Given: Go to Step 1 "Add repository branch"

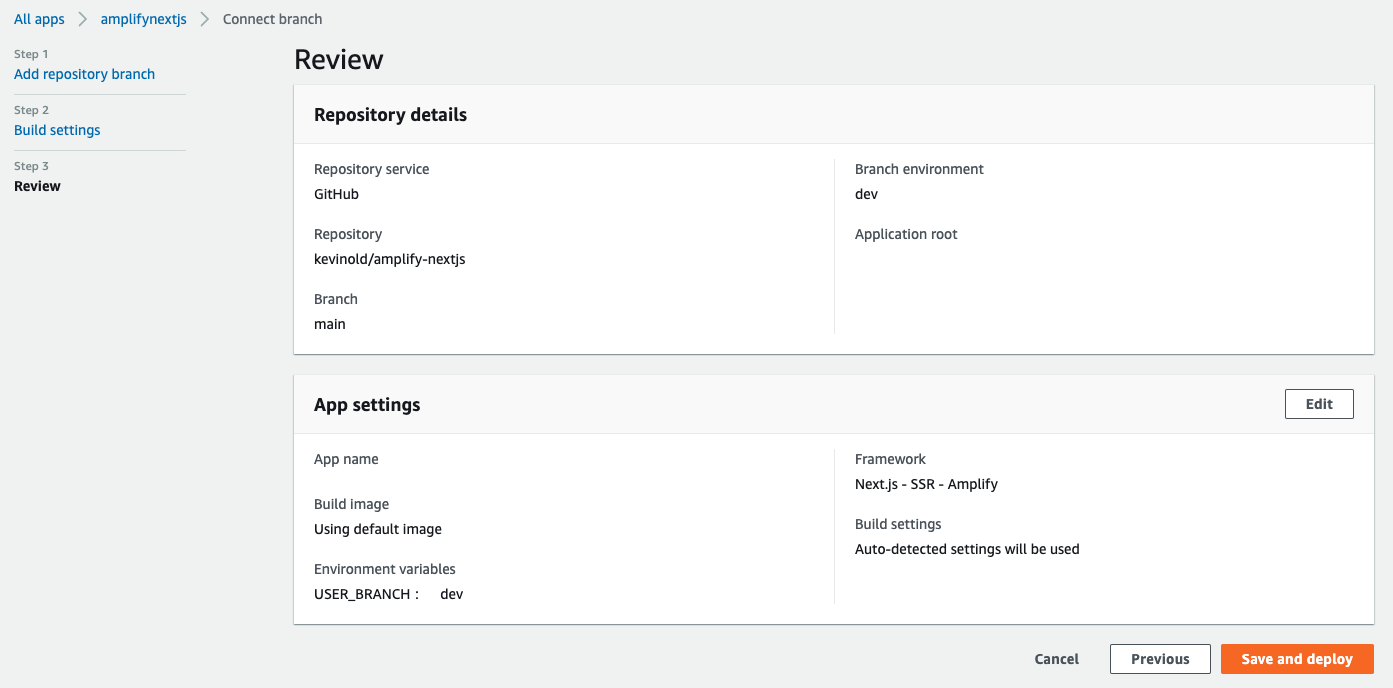Looking at the screenshot, I should click(x=84, y=74).
